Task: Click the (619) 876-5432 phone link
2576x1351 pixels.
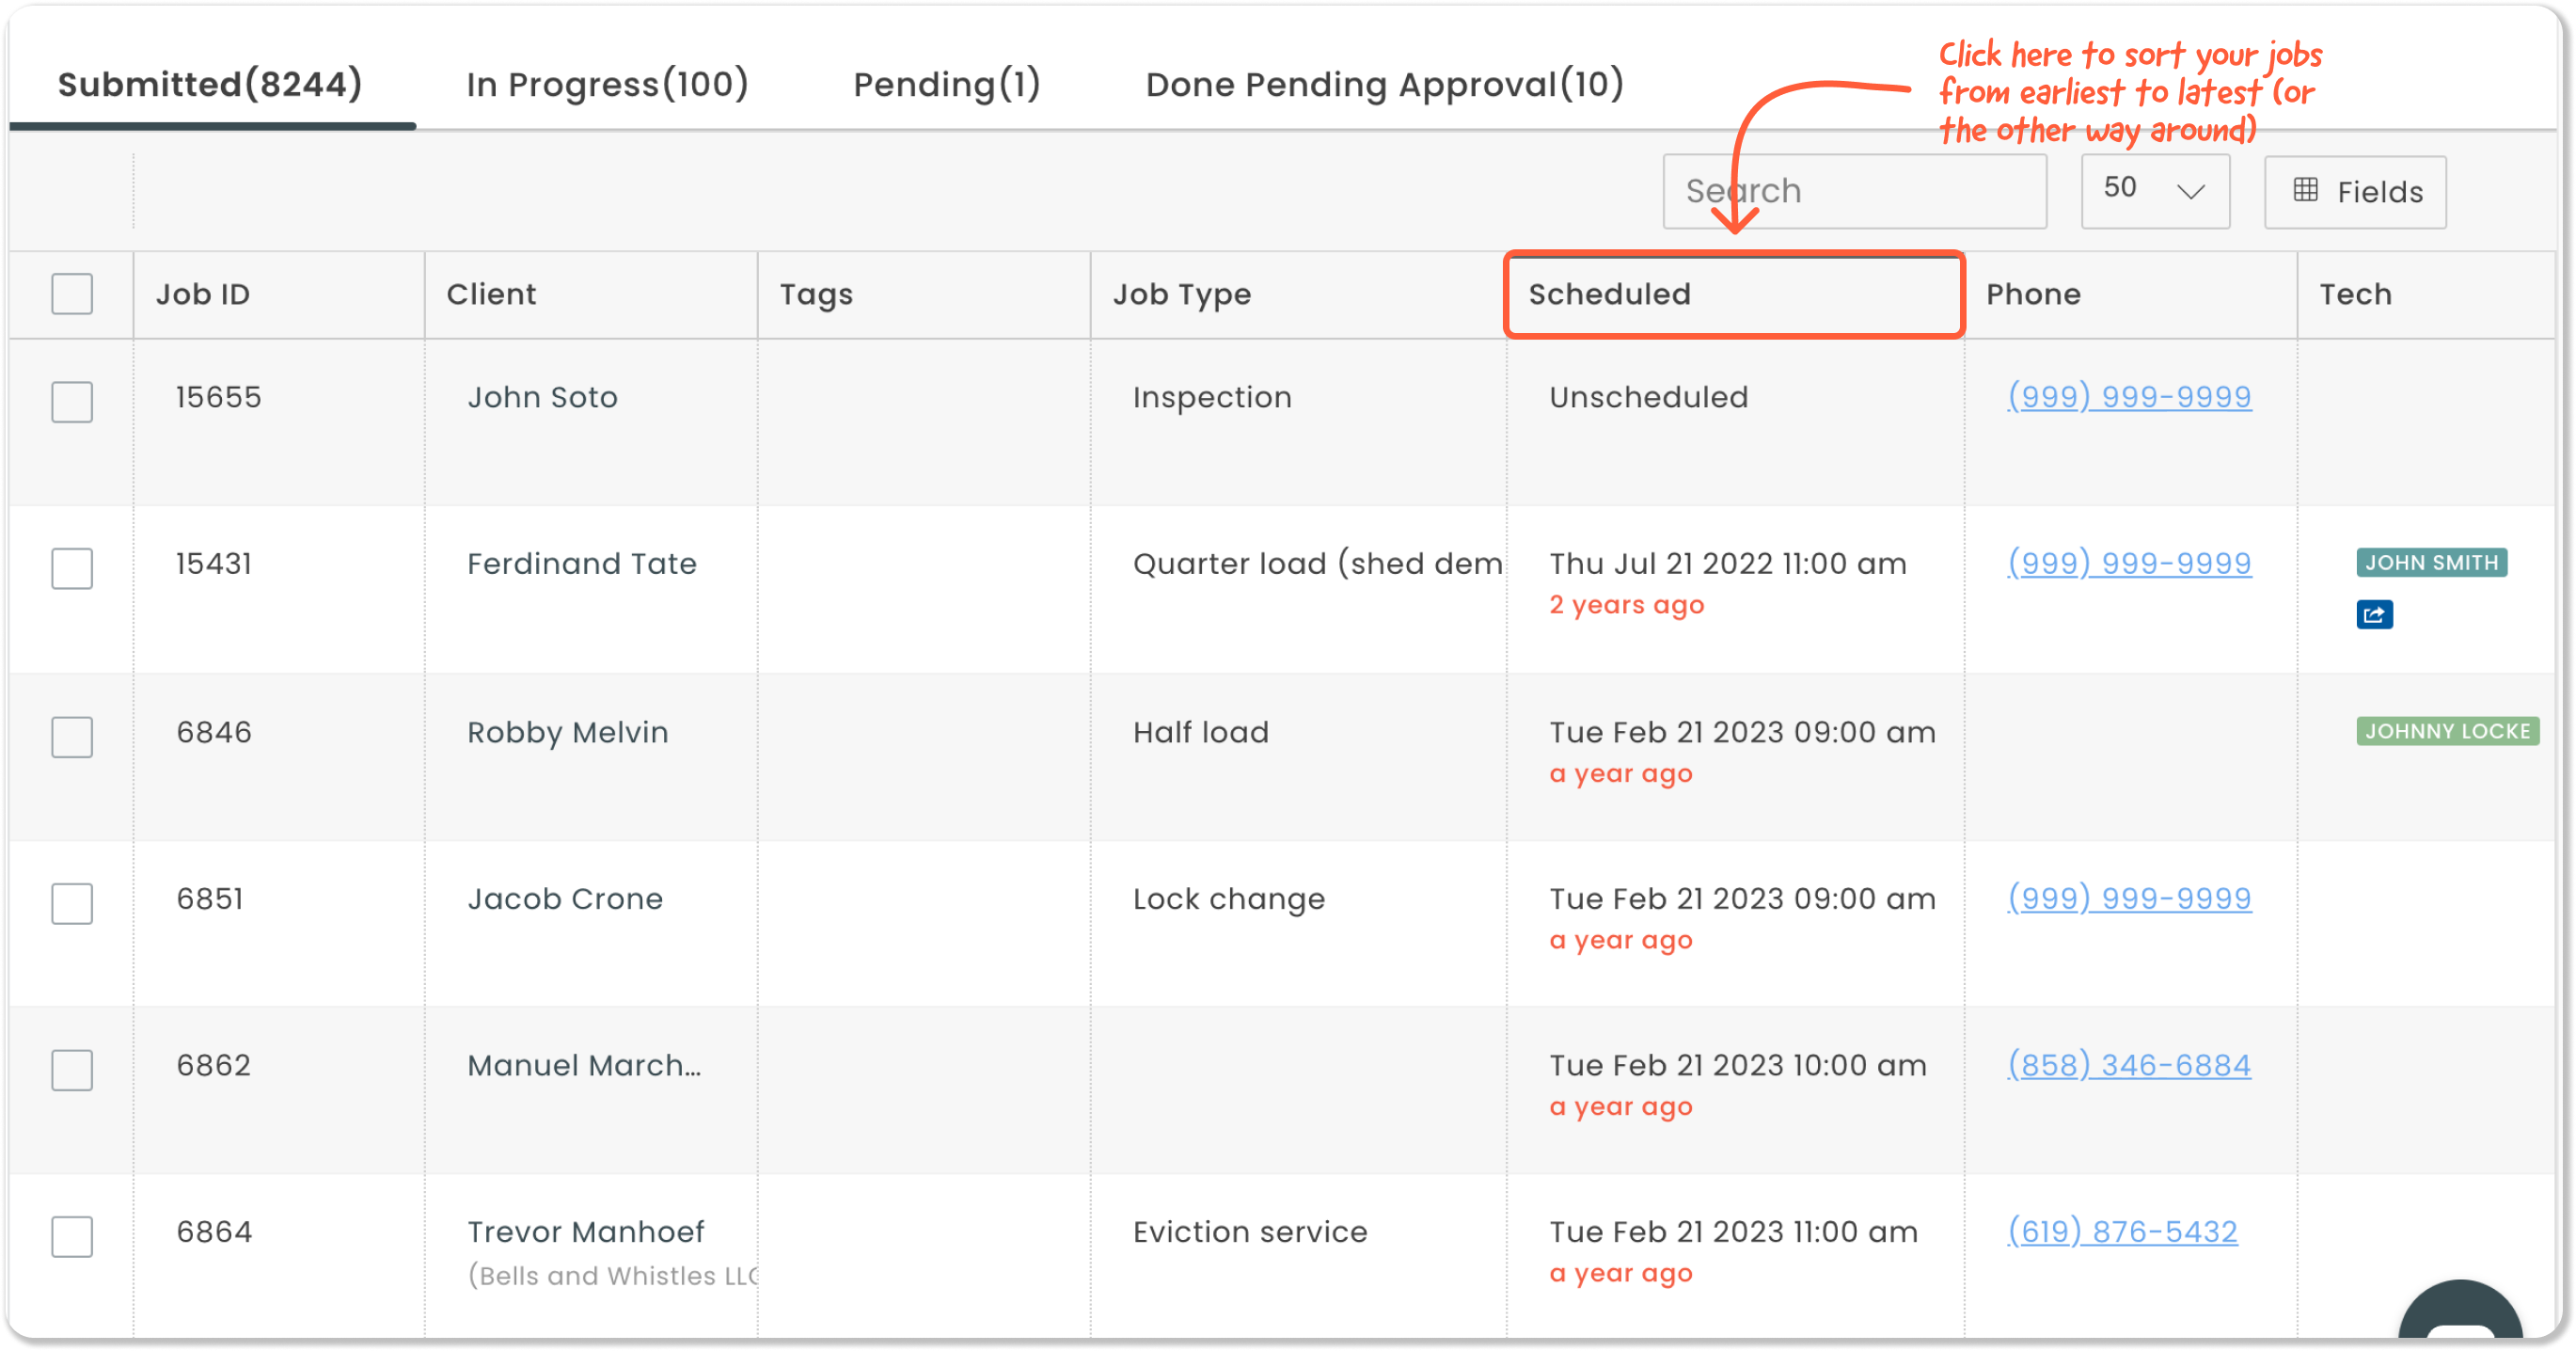Action: click(x=2122, y=1231)
